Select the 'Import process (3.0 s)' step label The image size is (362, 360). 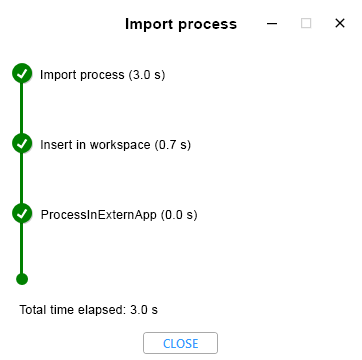tap(103, 75)
